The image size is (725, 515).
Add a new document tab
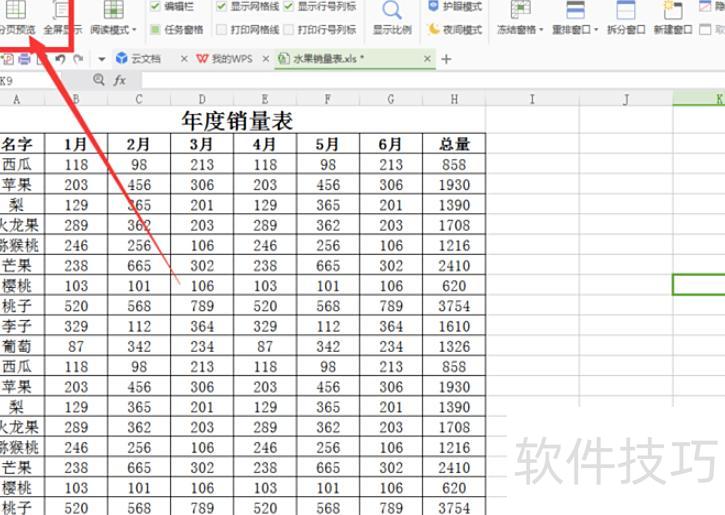tap(446, 59)
